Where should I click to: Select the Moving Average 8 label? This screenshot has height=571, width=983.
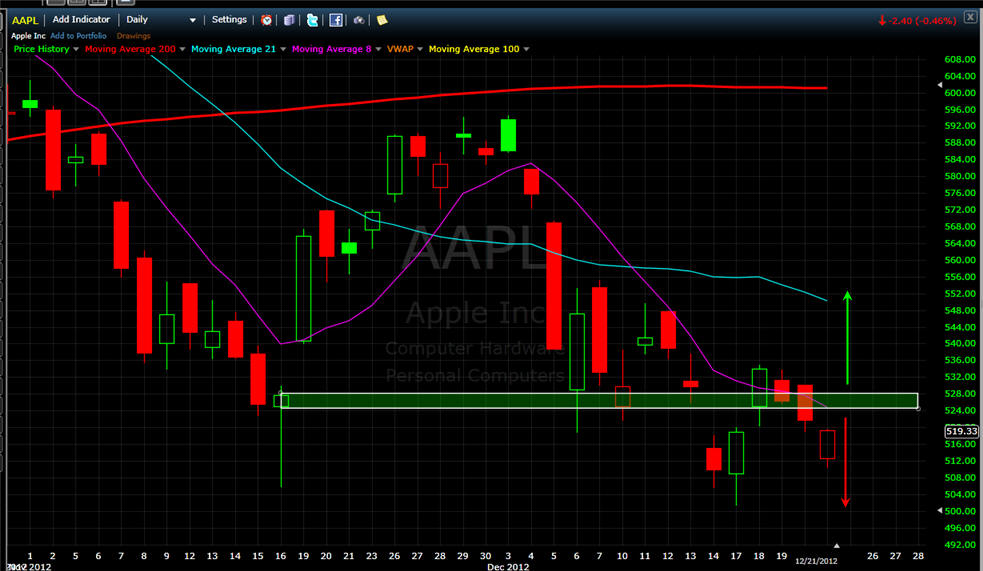332,49
